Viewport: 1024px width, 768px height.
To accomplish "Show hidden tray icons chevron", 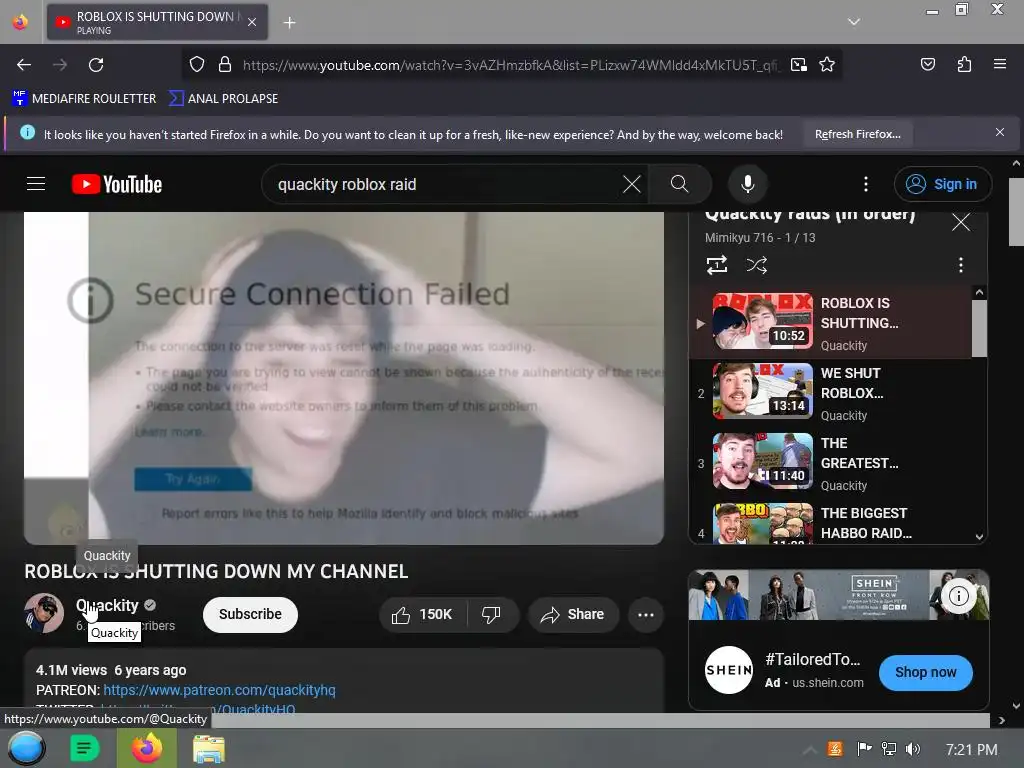I will click(809, 750).
